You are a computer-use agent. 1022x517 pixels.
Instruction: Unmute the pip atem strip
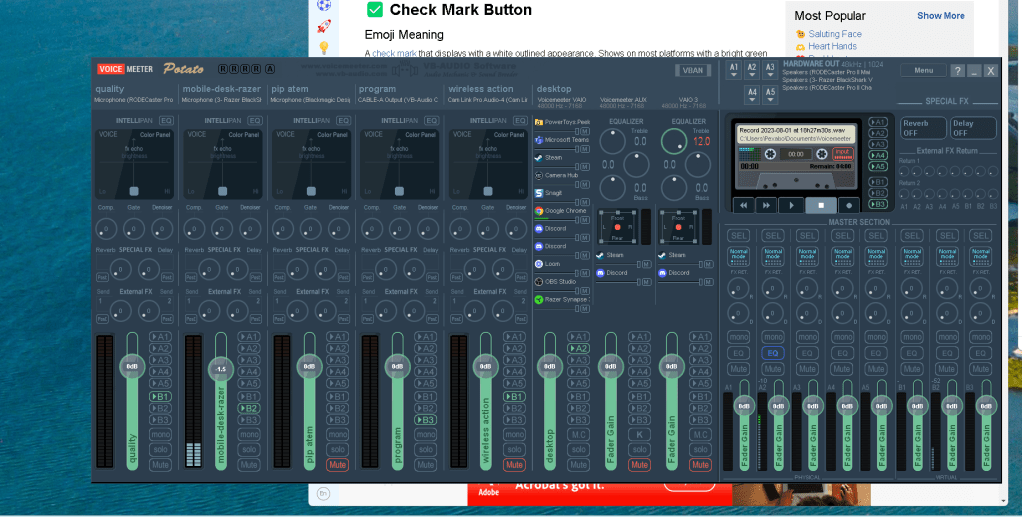(x=338, y=465)
